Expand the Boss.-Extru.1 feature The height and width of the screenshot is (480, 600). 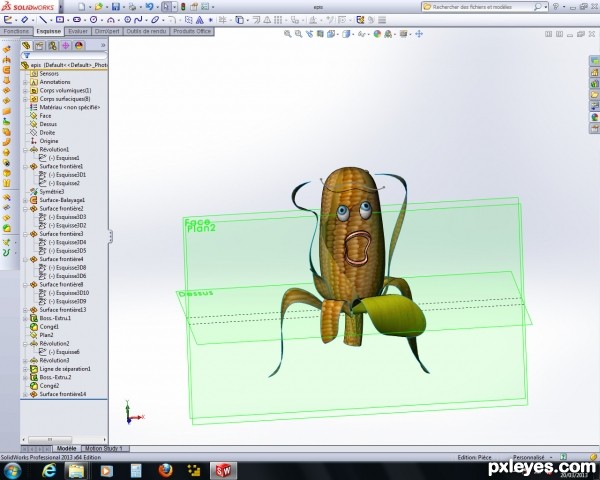coord(25,318)
